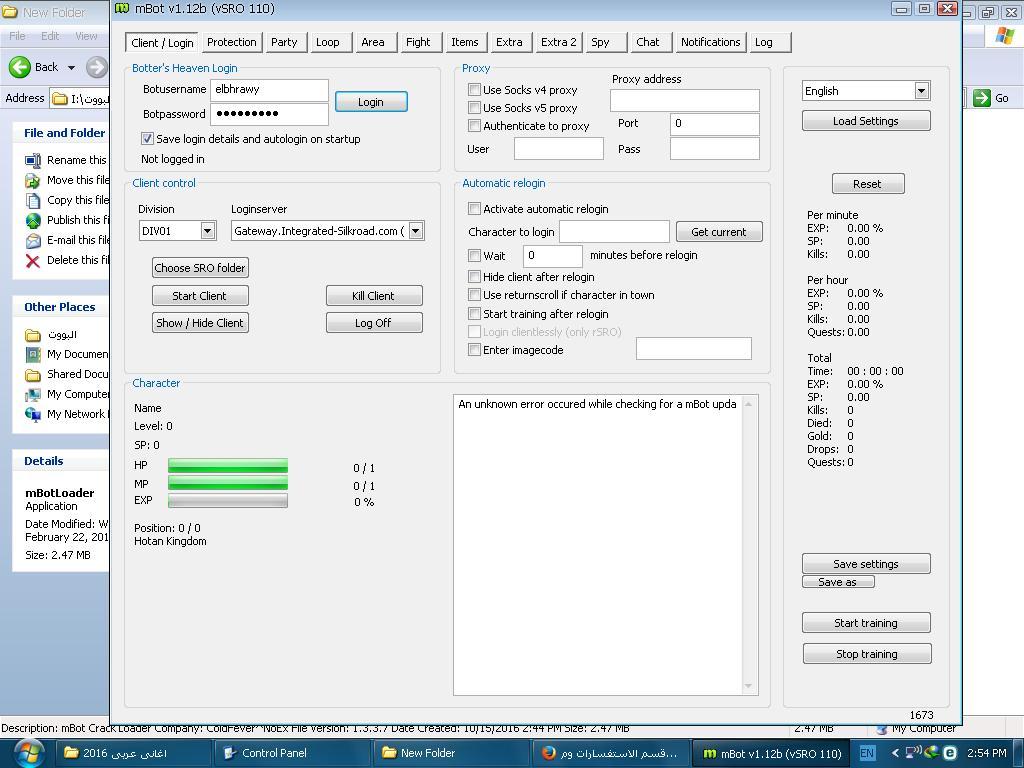Click the Copy this file icon

pos(33,200)
